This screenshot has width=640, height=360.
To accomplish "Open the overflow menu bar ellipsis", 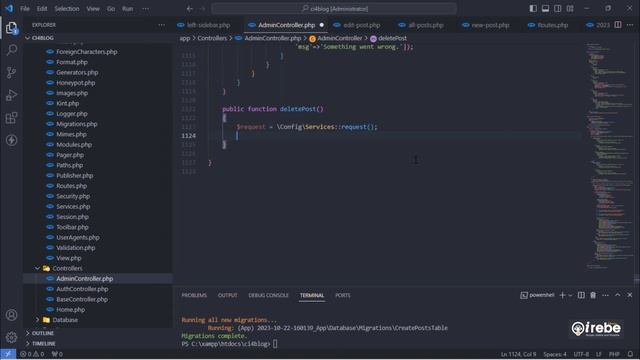I will (x=145, y=9).
